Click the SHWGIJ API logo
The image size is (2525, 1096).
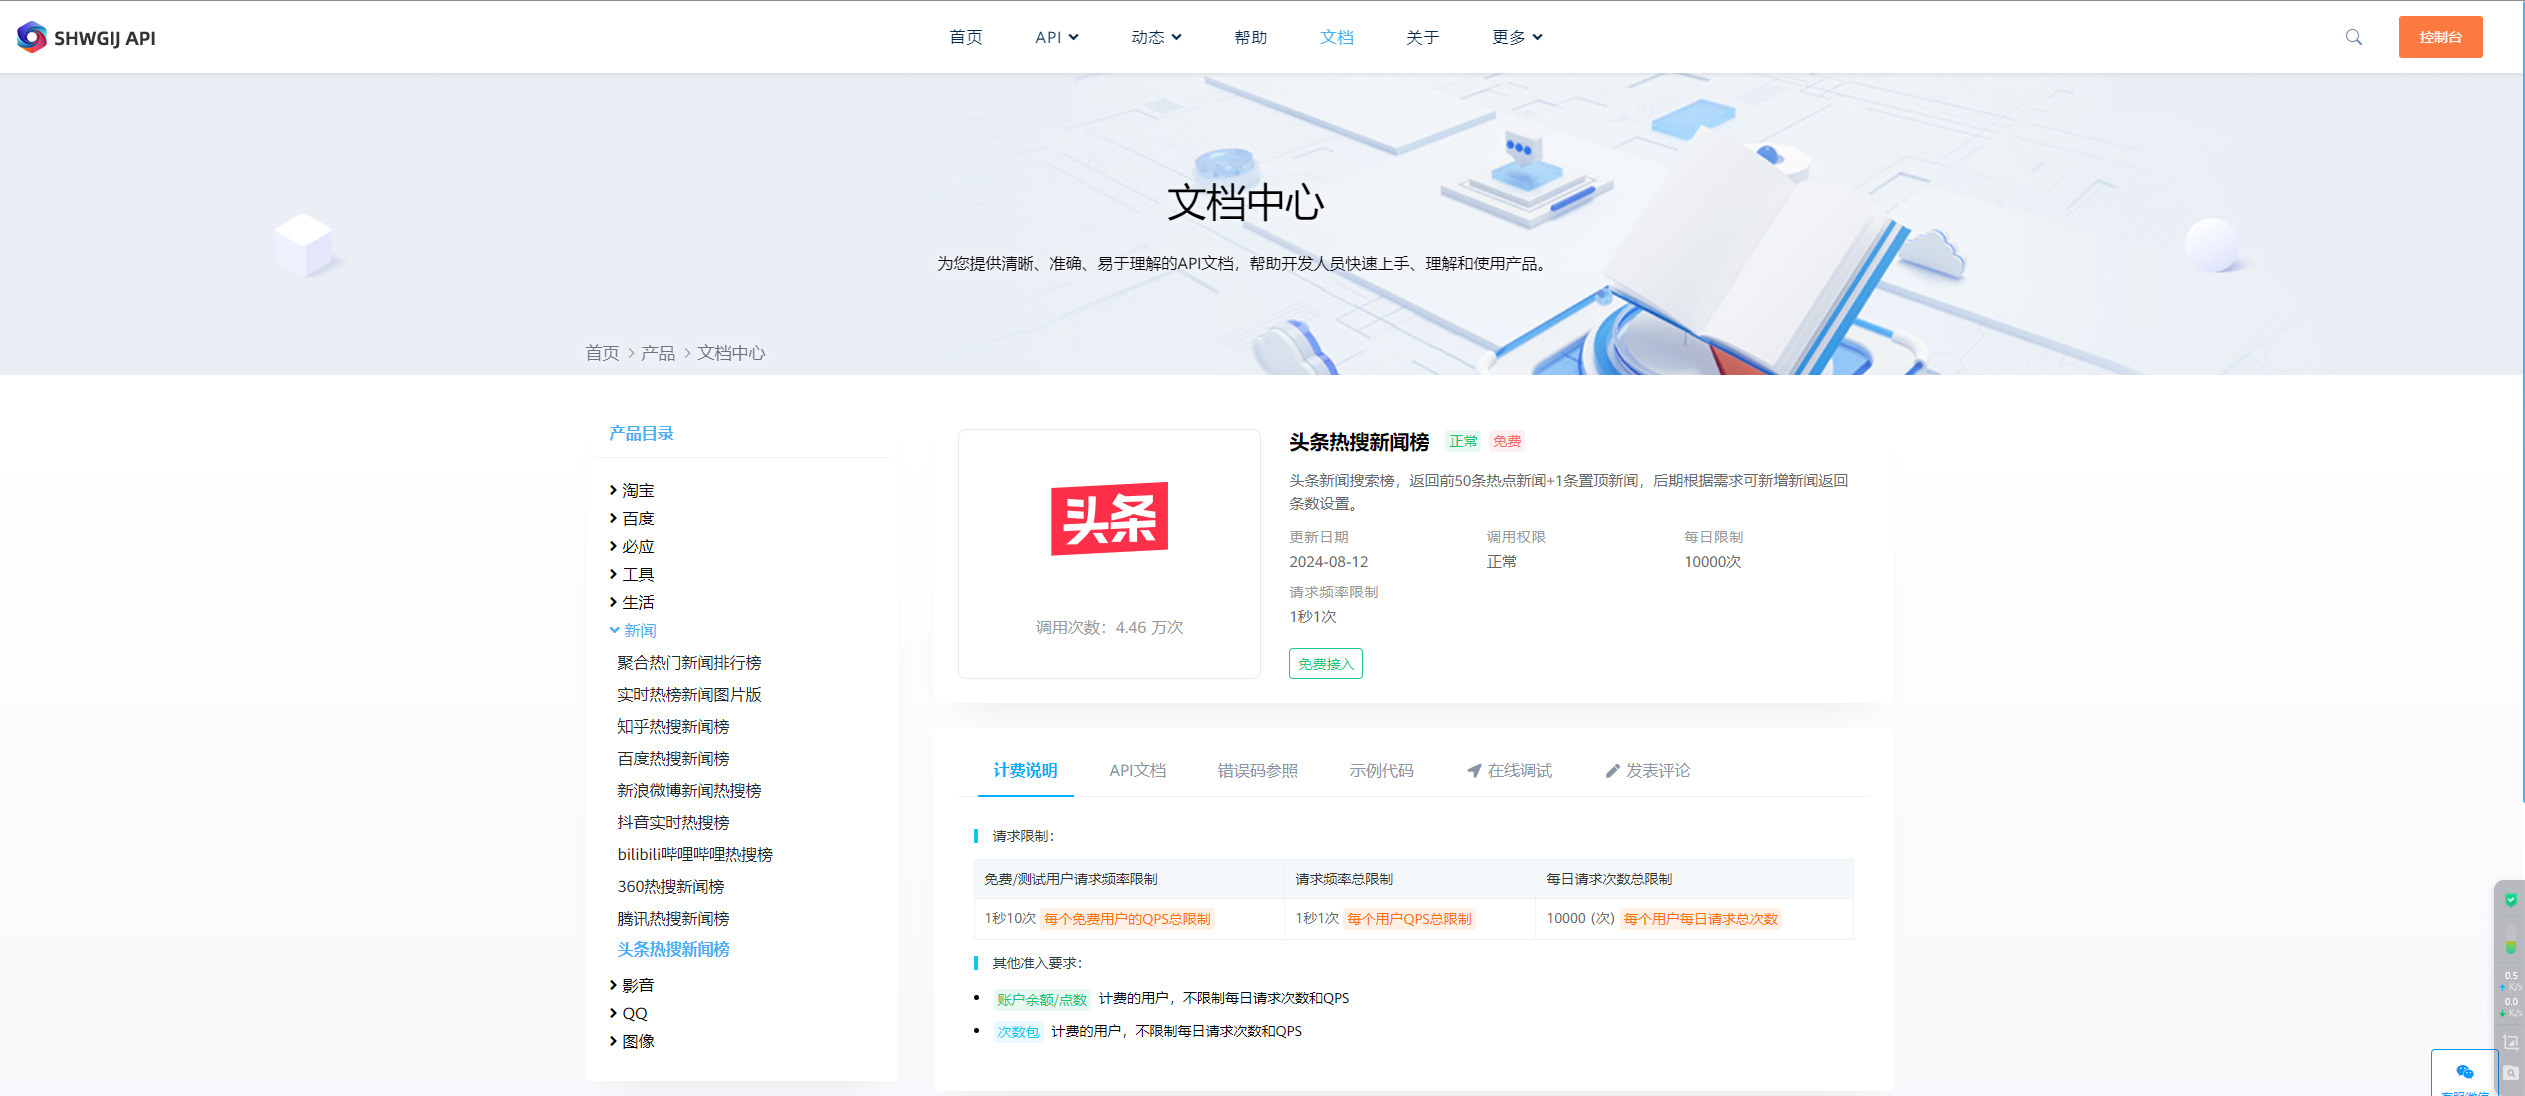tap(86, 38)
